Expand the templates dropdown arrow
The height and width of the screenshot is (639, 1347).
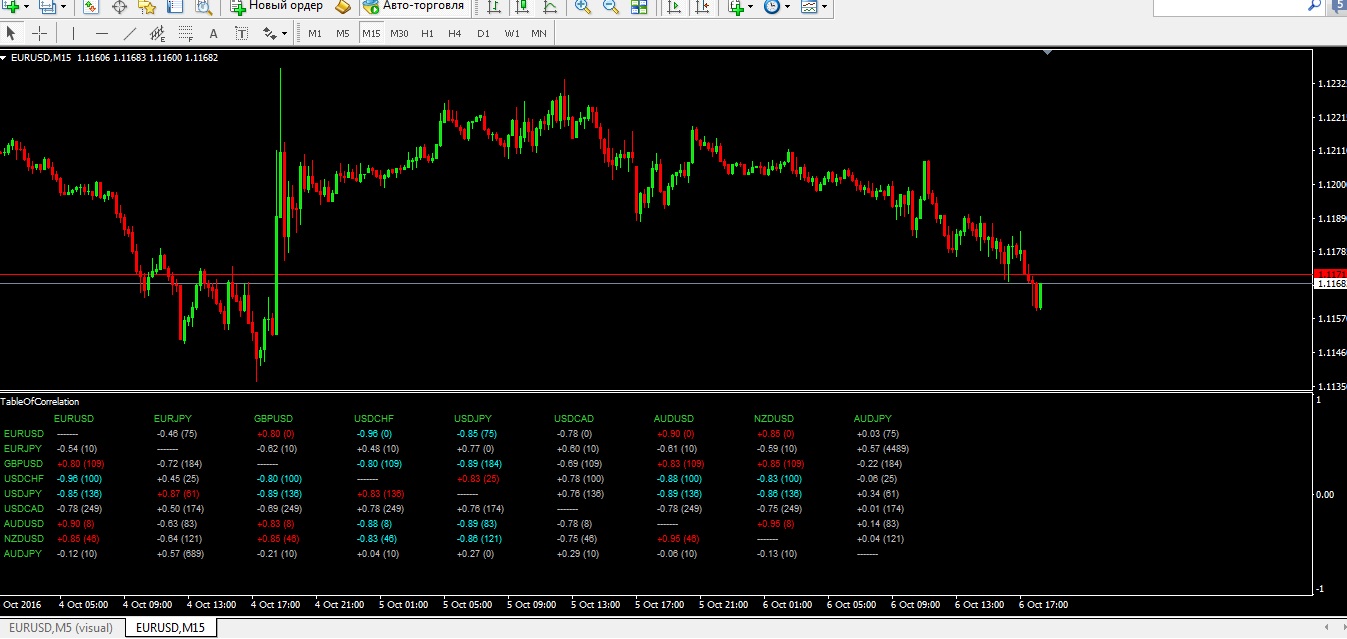click(x=824, y=7)
